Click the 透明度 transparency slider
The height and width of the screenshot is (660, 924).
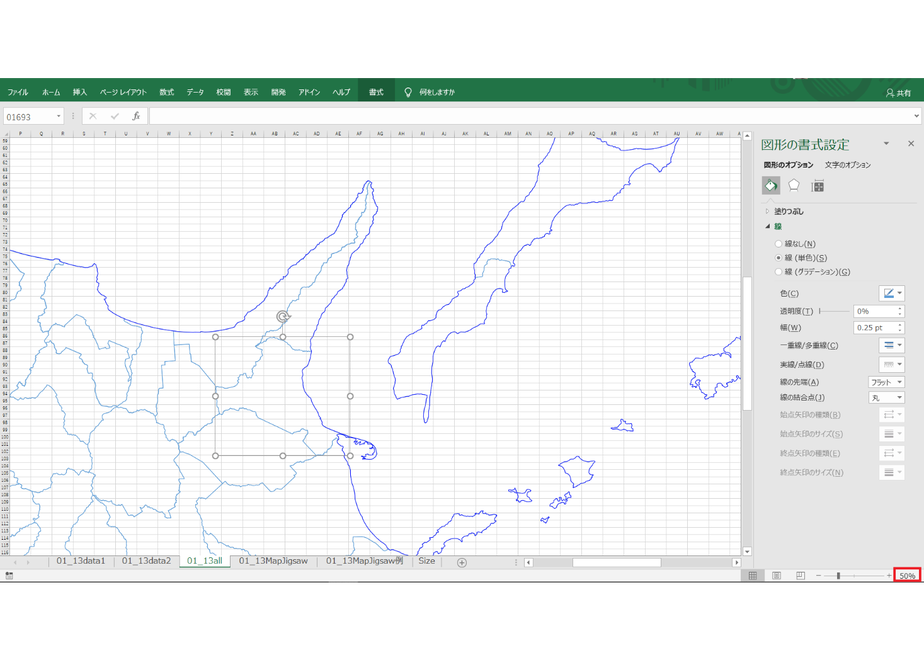click(834, 311)
